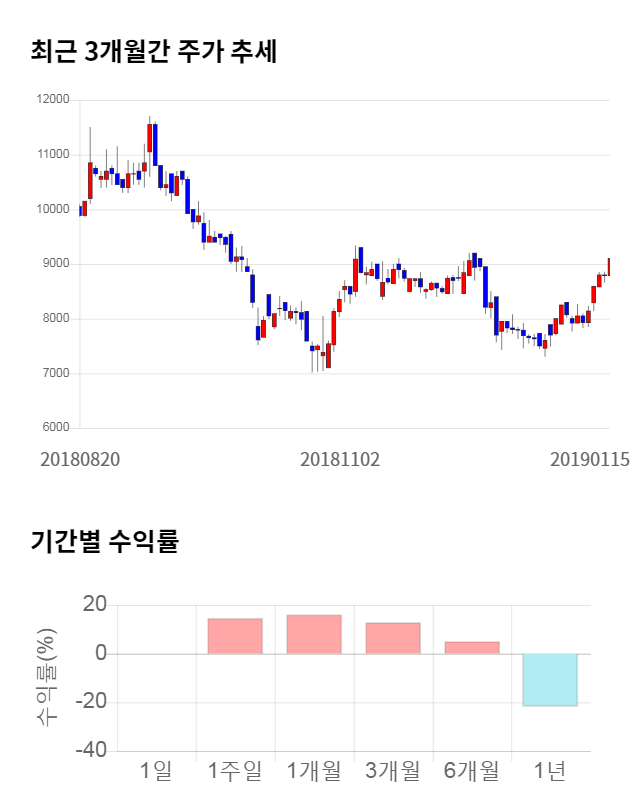Viewport: 640px width, 810px height.
Task: Click the small pink 6개월 return bar
Action: [x=471, y=647]
